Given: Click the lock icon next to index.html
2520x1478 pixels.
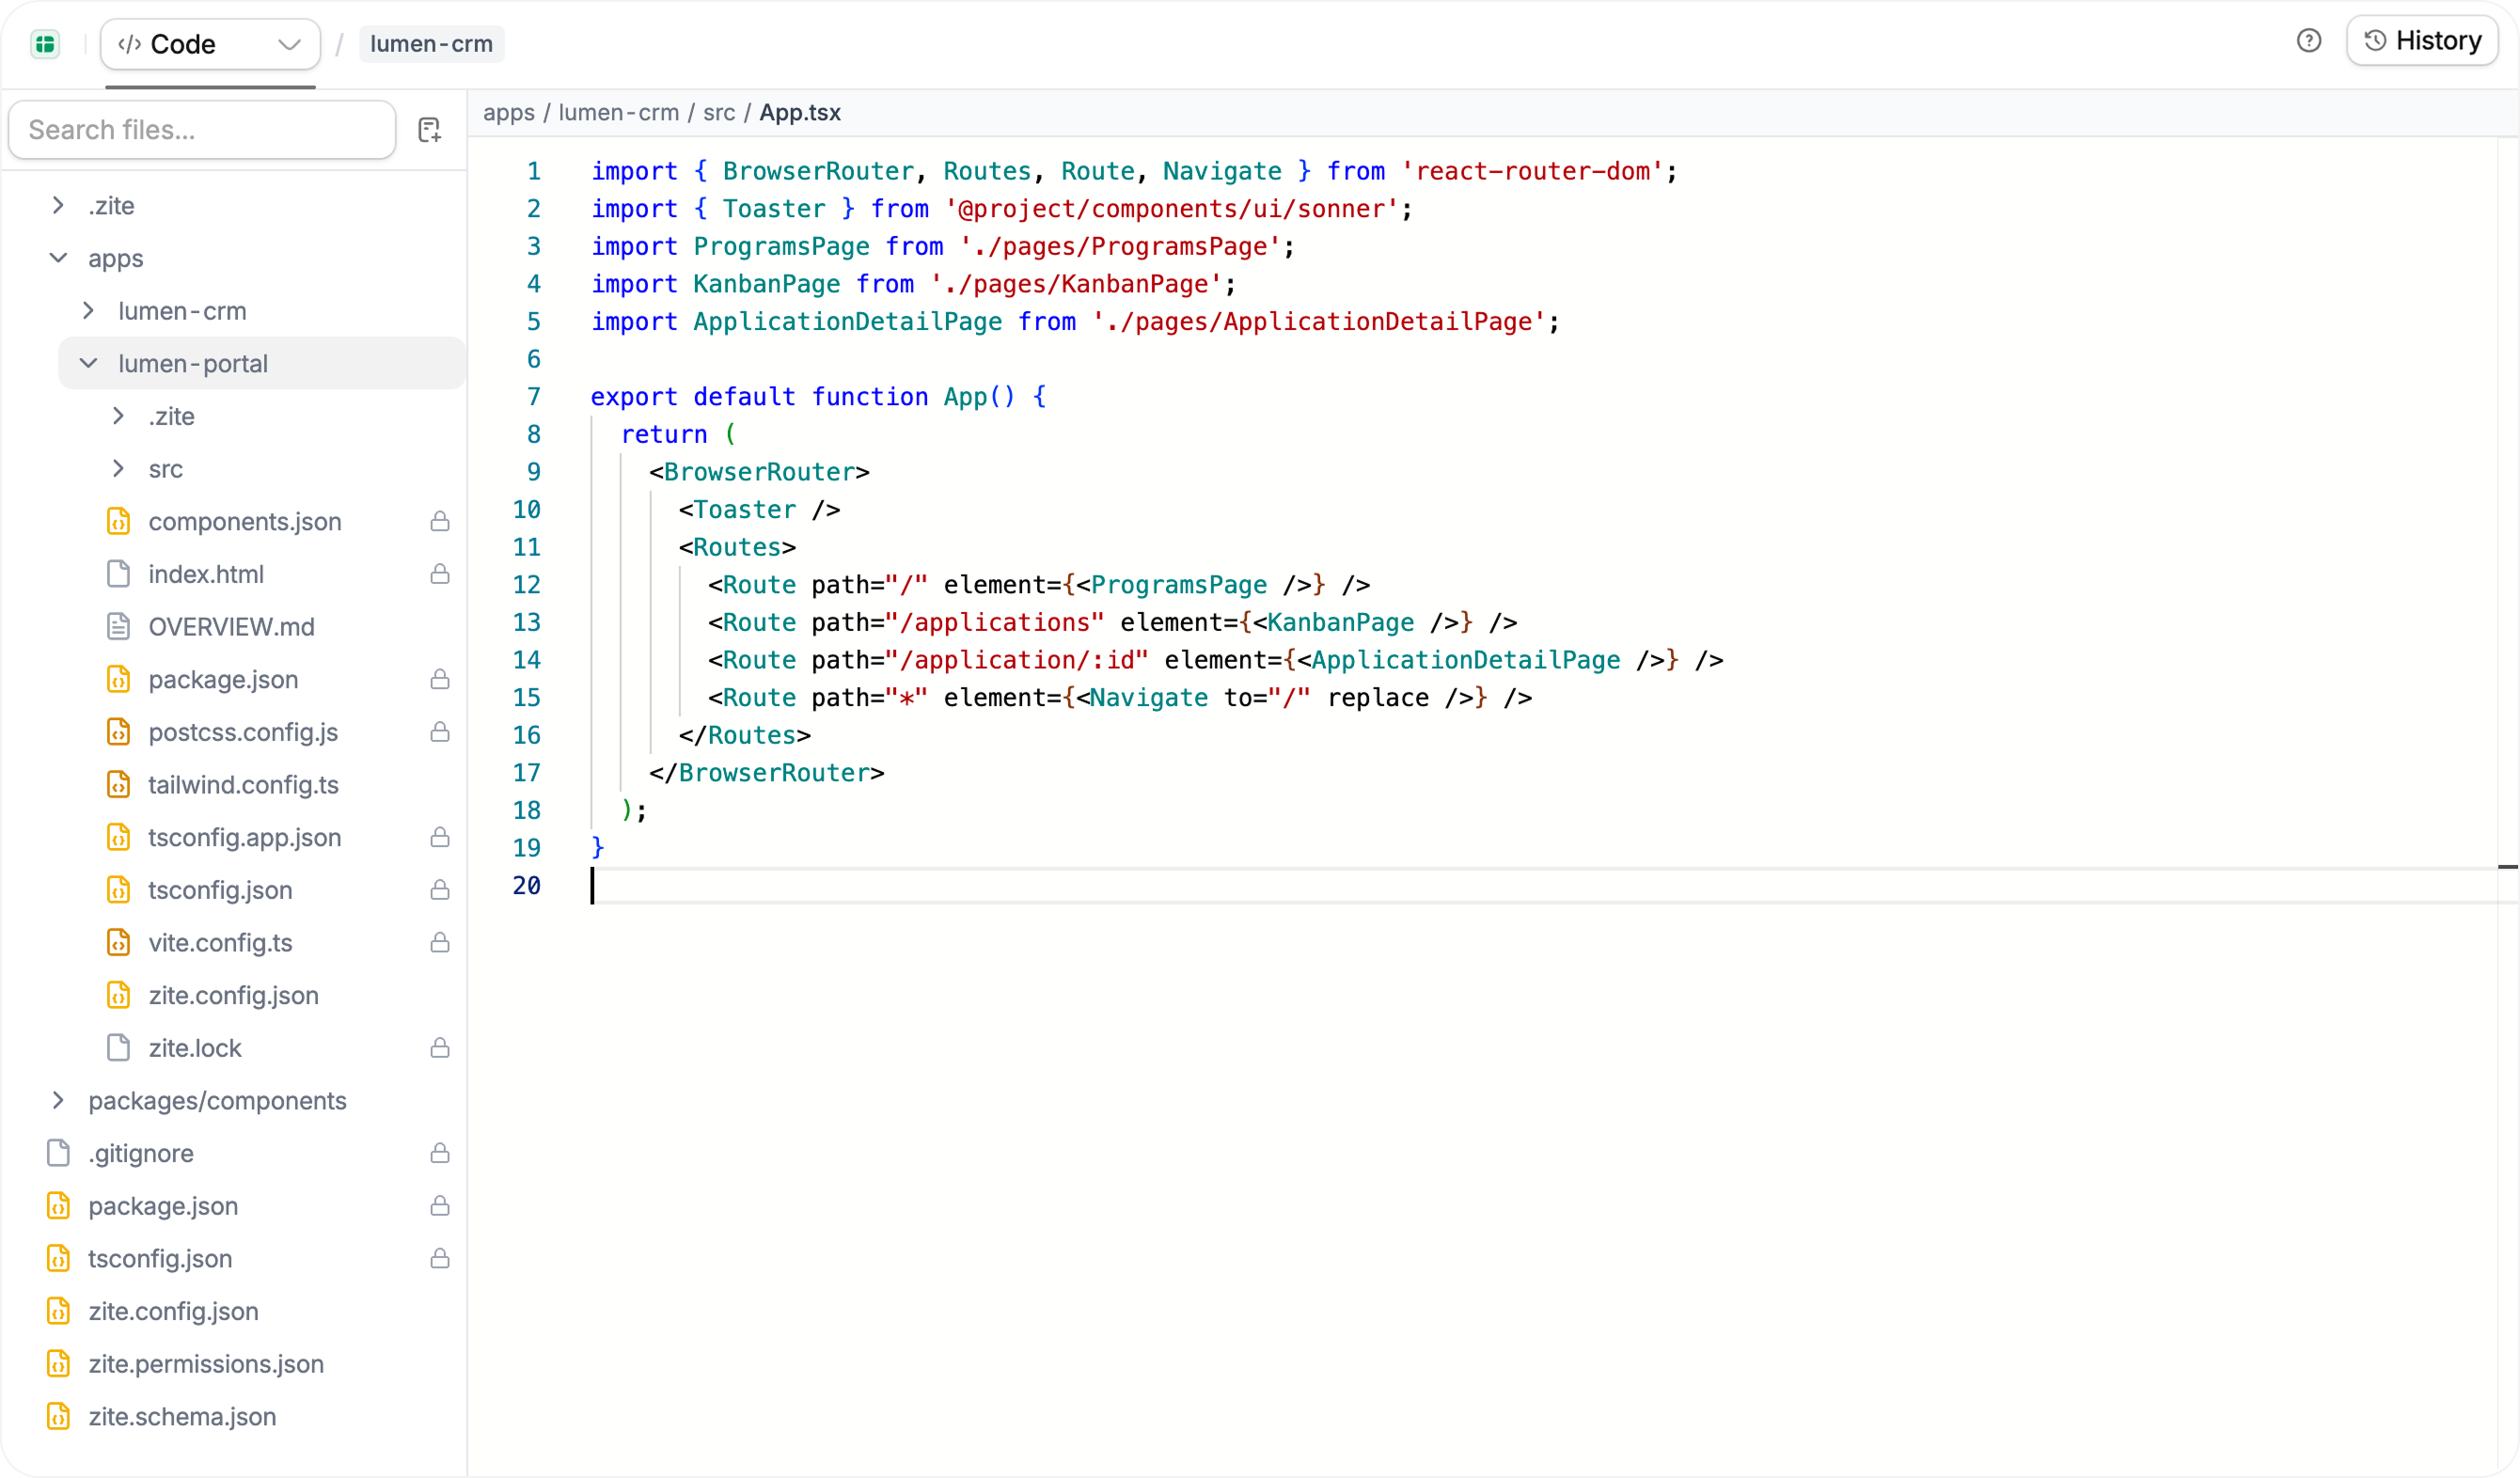Looking at the screenshot, I should [x=440, y=574].
